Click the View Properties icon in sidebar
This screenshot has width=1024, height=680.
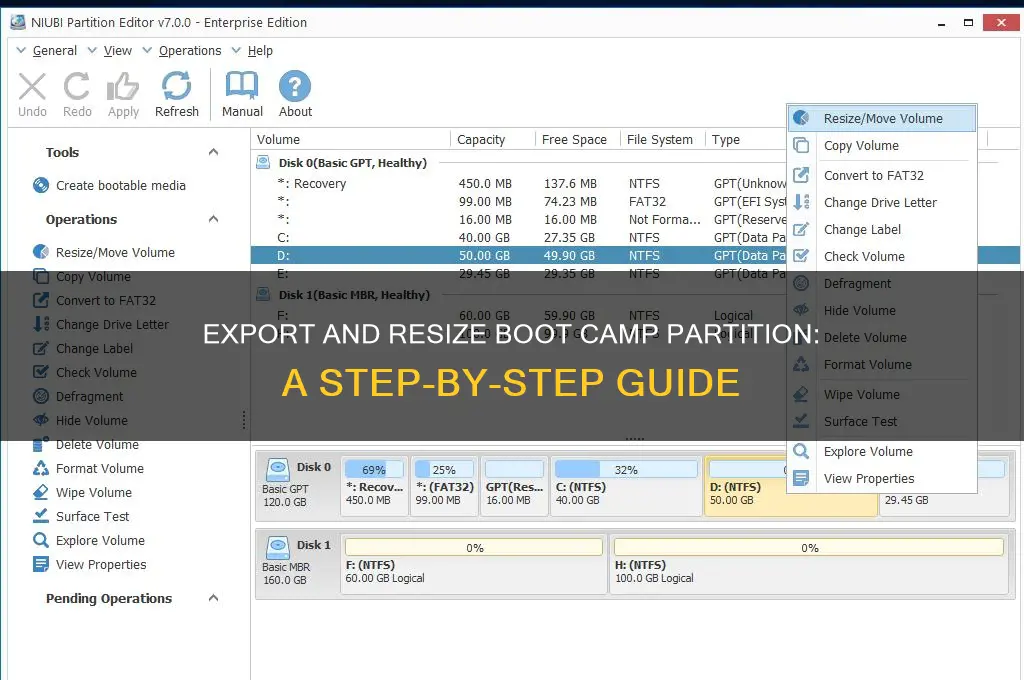coord(40,564)
